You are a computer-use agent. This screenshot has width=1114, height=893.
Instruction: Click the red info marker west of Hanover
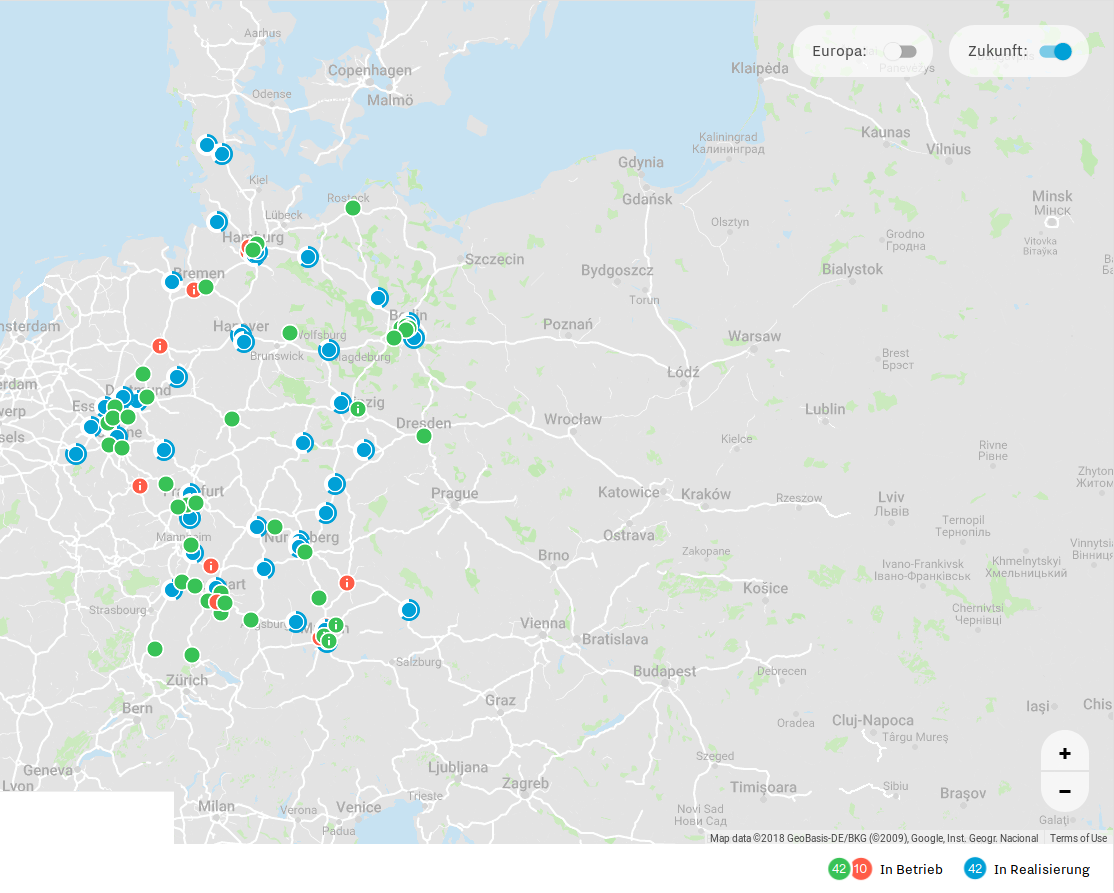point(160,346)
